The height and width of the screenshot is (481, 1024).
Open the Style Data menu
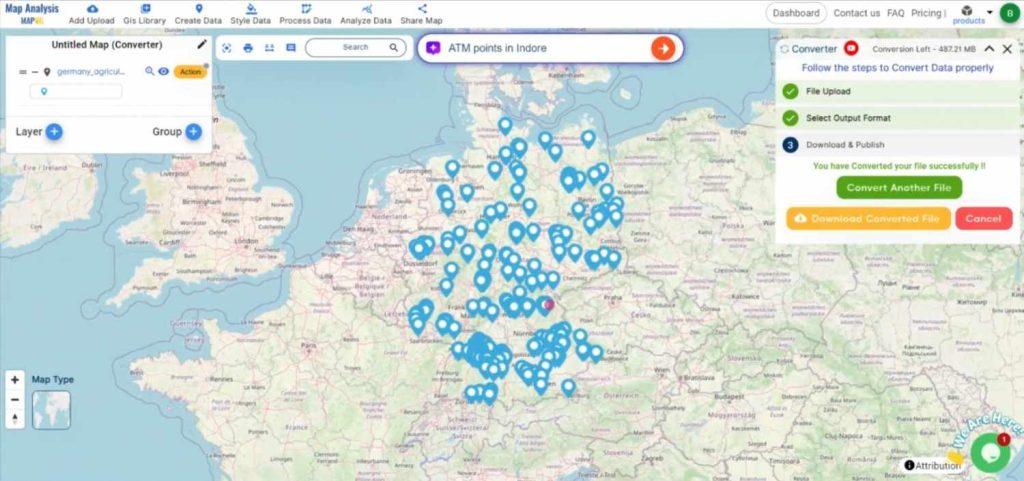tap(250, 14)
